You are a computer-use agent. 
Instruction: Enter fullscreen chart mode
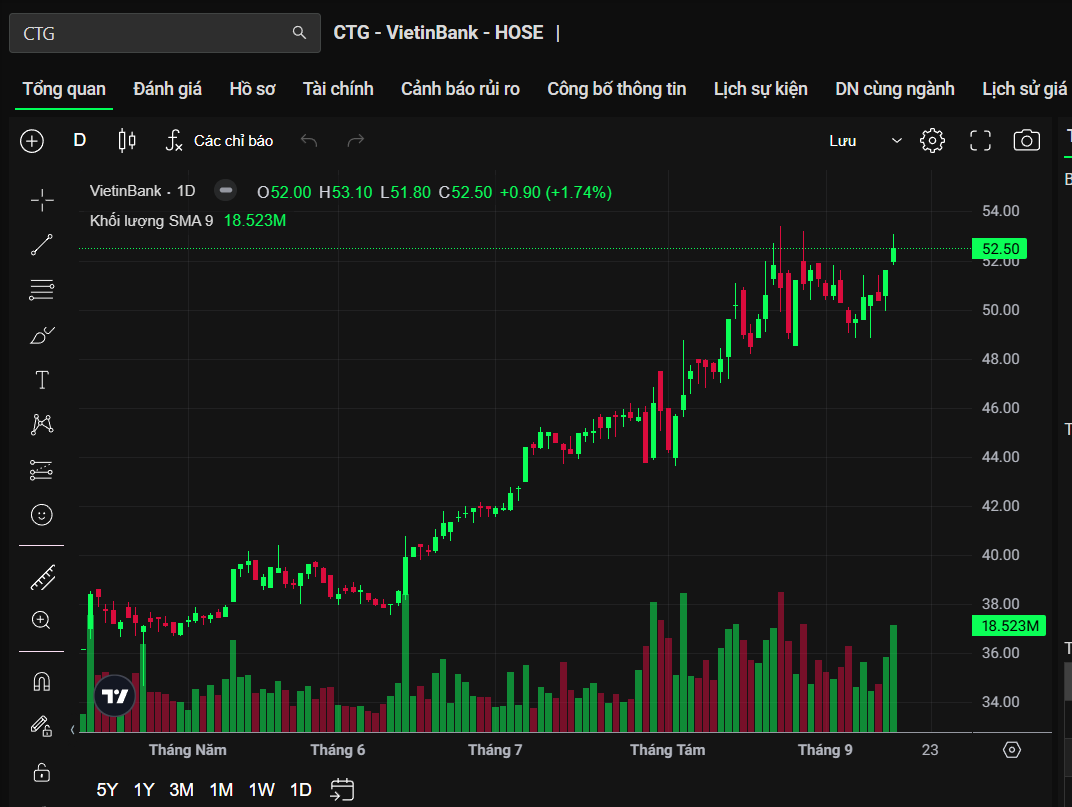(x=980, y=141)
